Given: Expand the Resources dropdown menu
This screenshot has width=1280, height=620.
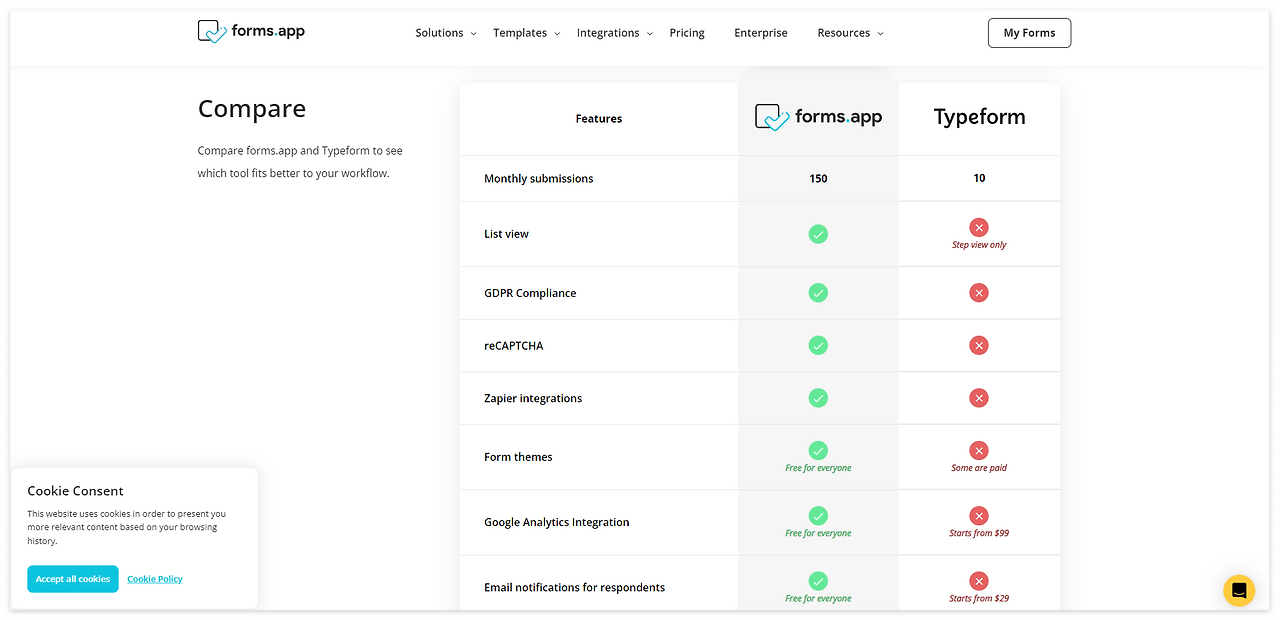Looking at the screenshot, I should [851, 33].
